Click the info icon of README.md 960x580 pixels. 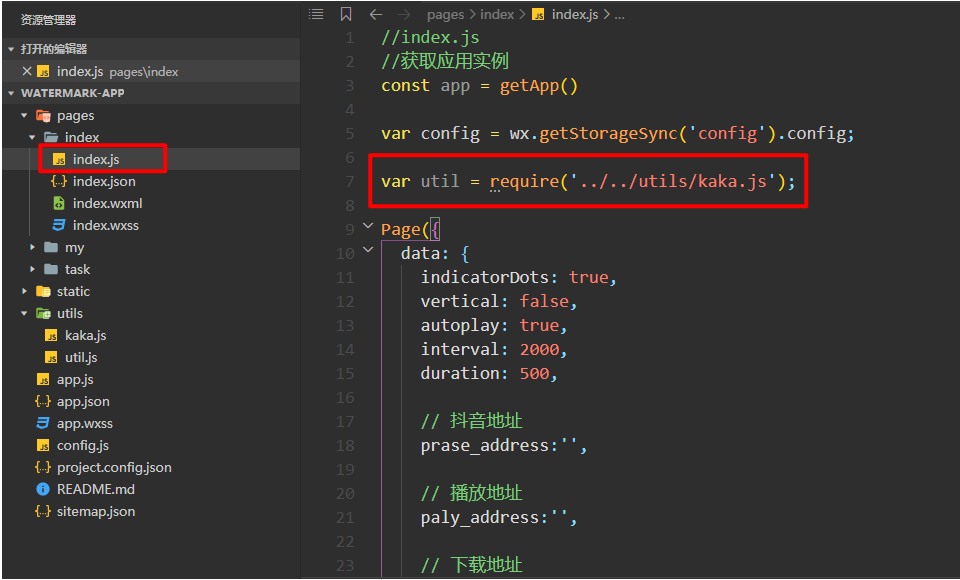tap(43, 489)
